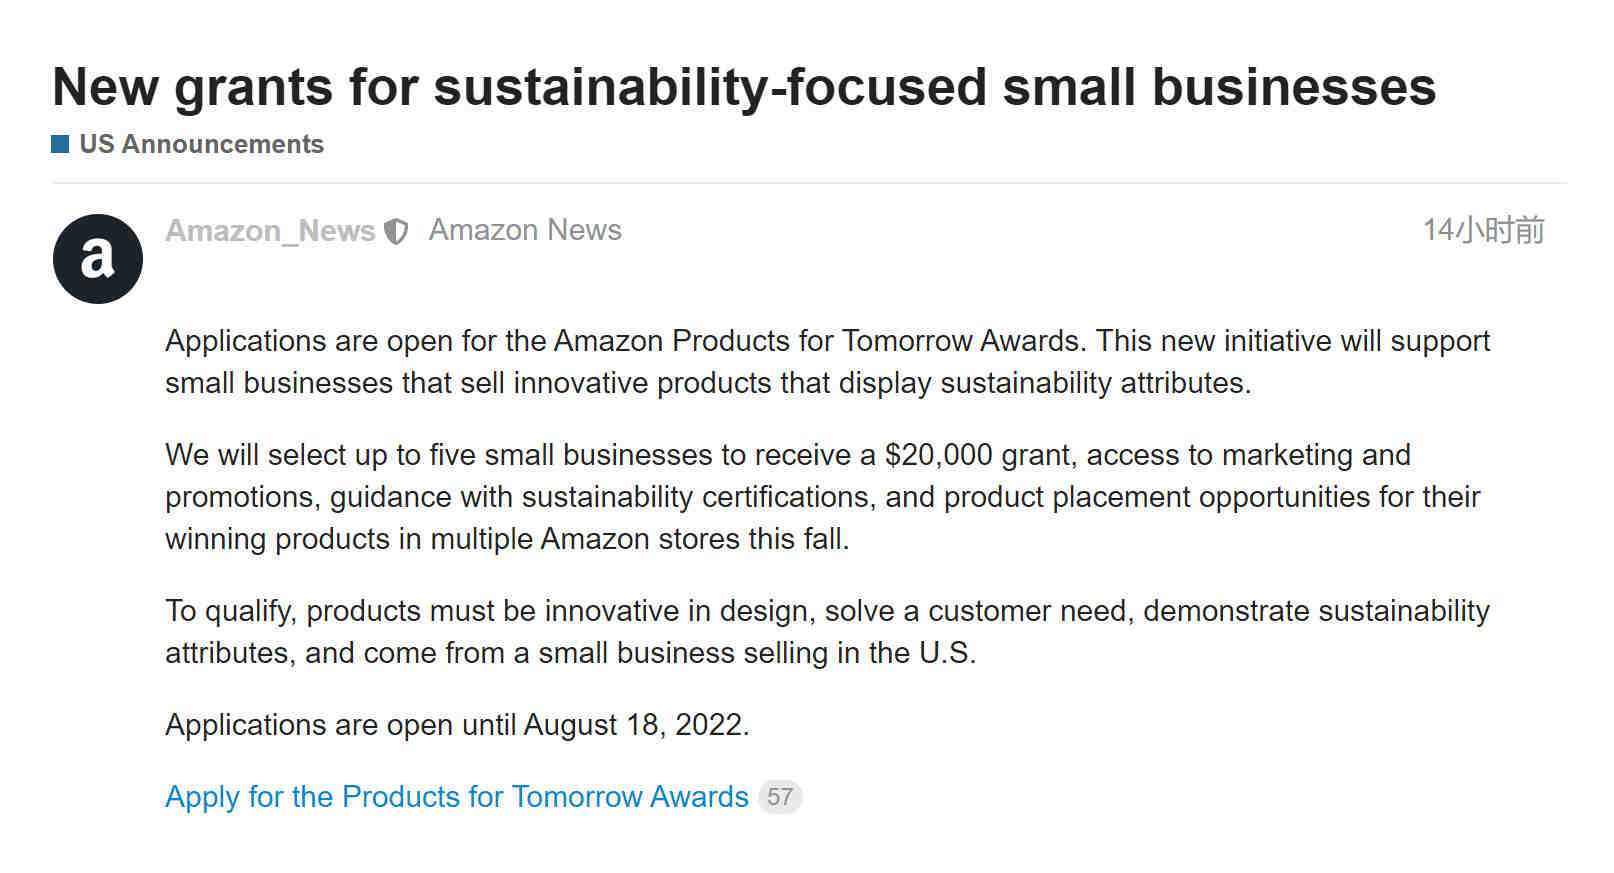This screenshot has width=1614, height=873.
Task: Click the 'Applications are open until' line
Action: pyautogui.click(x=457, y=725)
